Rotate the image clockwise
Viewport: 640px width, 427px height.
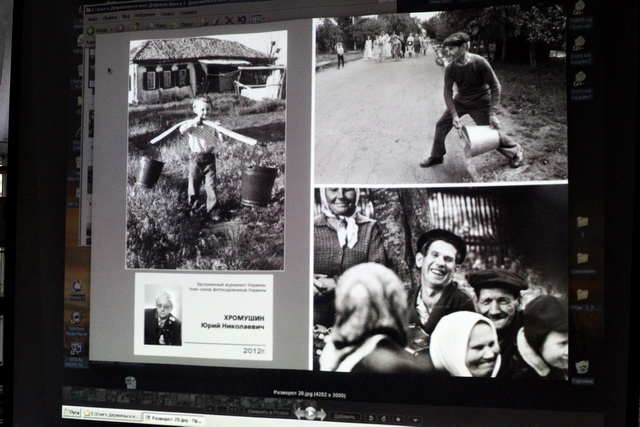tap(383, 418)
